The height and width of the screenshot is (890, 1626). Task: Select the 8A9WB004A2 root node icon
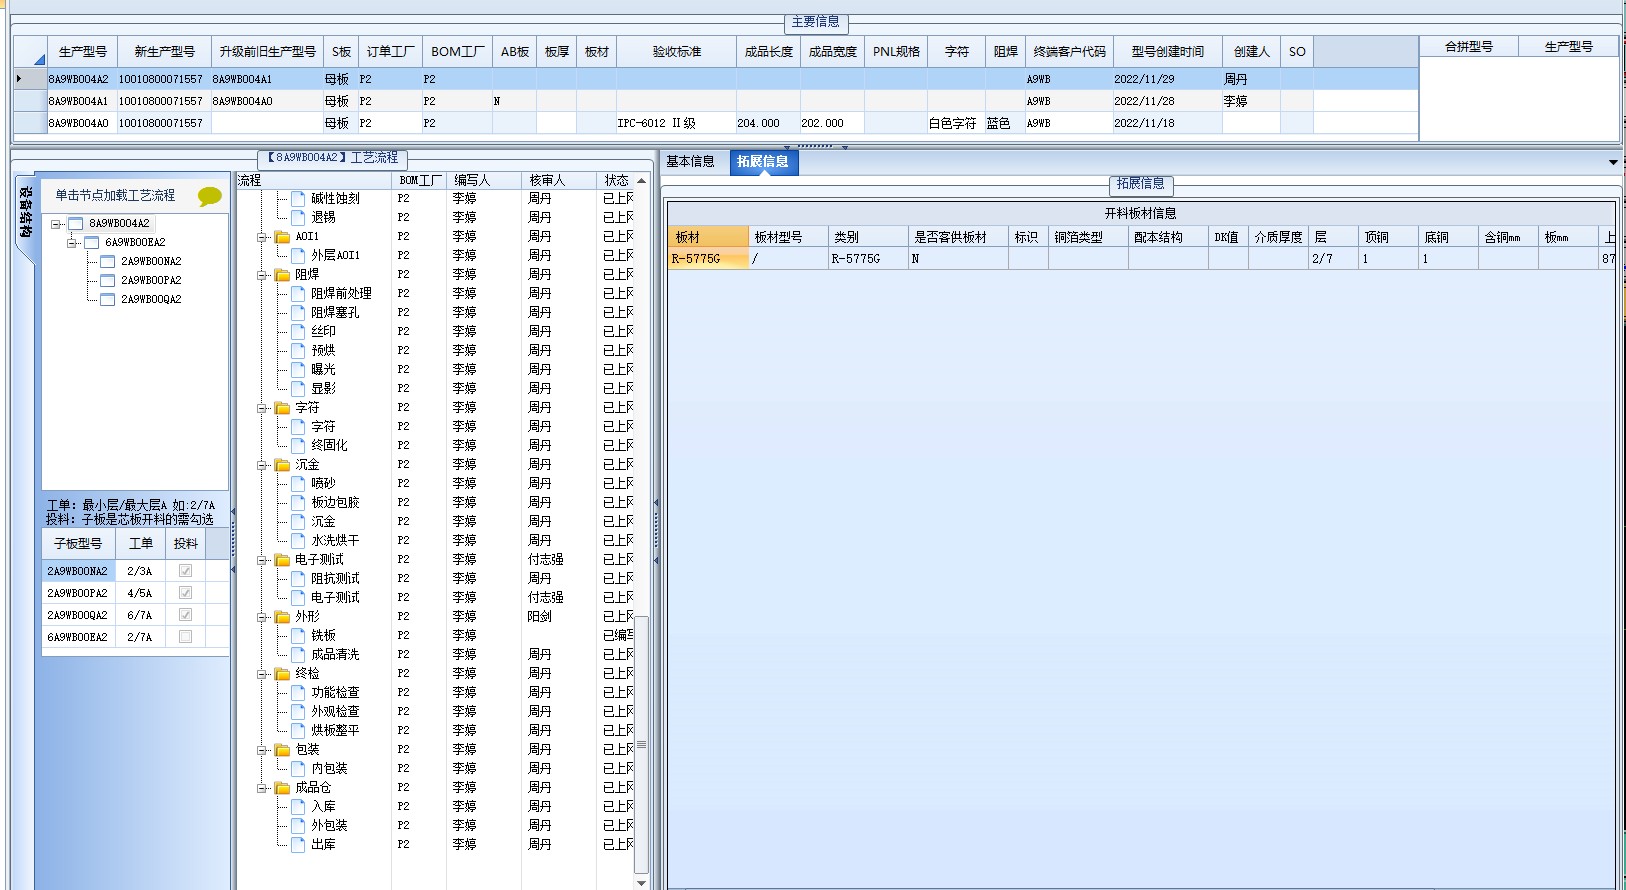pos(76,223)
